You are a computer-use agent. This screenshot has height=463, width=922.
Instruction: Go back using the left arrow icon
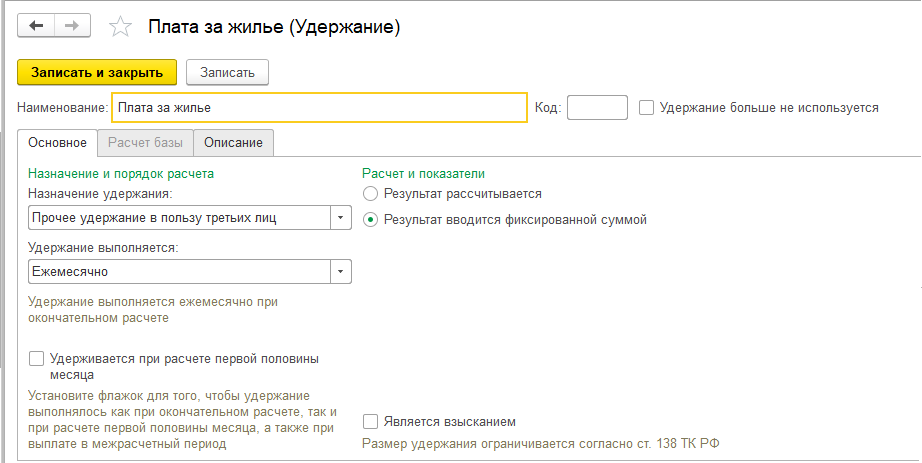point(36,26)
